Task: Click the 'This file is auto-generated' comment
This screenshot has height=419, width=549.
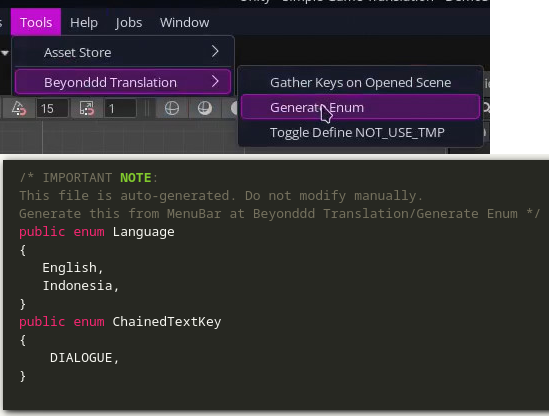Action: pyautogui.click(x=221, y=196)
